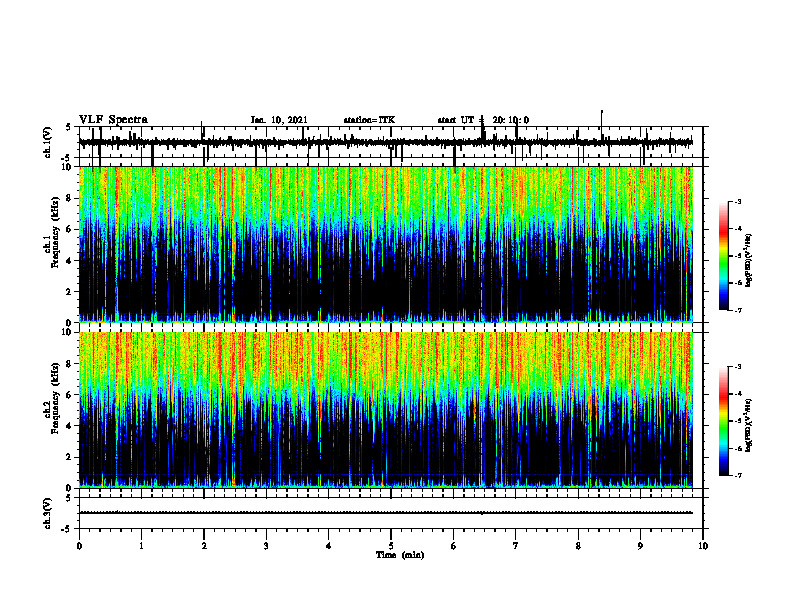The height and width of the screenshot is (612, 792).
Task: Click the "-3" tick on ch.2 colorbar
Action: 738,367
